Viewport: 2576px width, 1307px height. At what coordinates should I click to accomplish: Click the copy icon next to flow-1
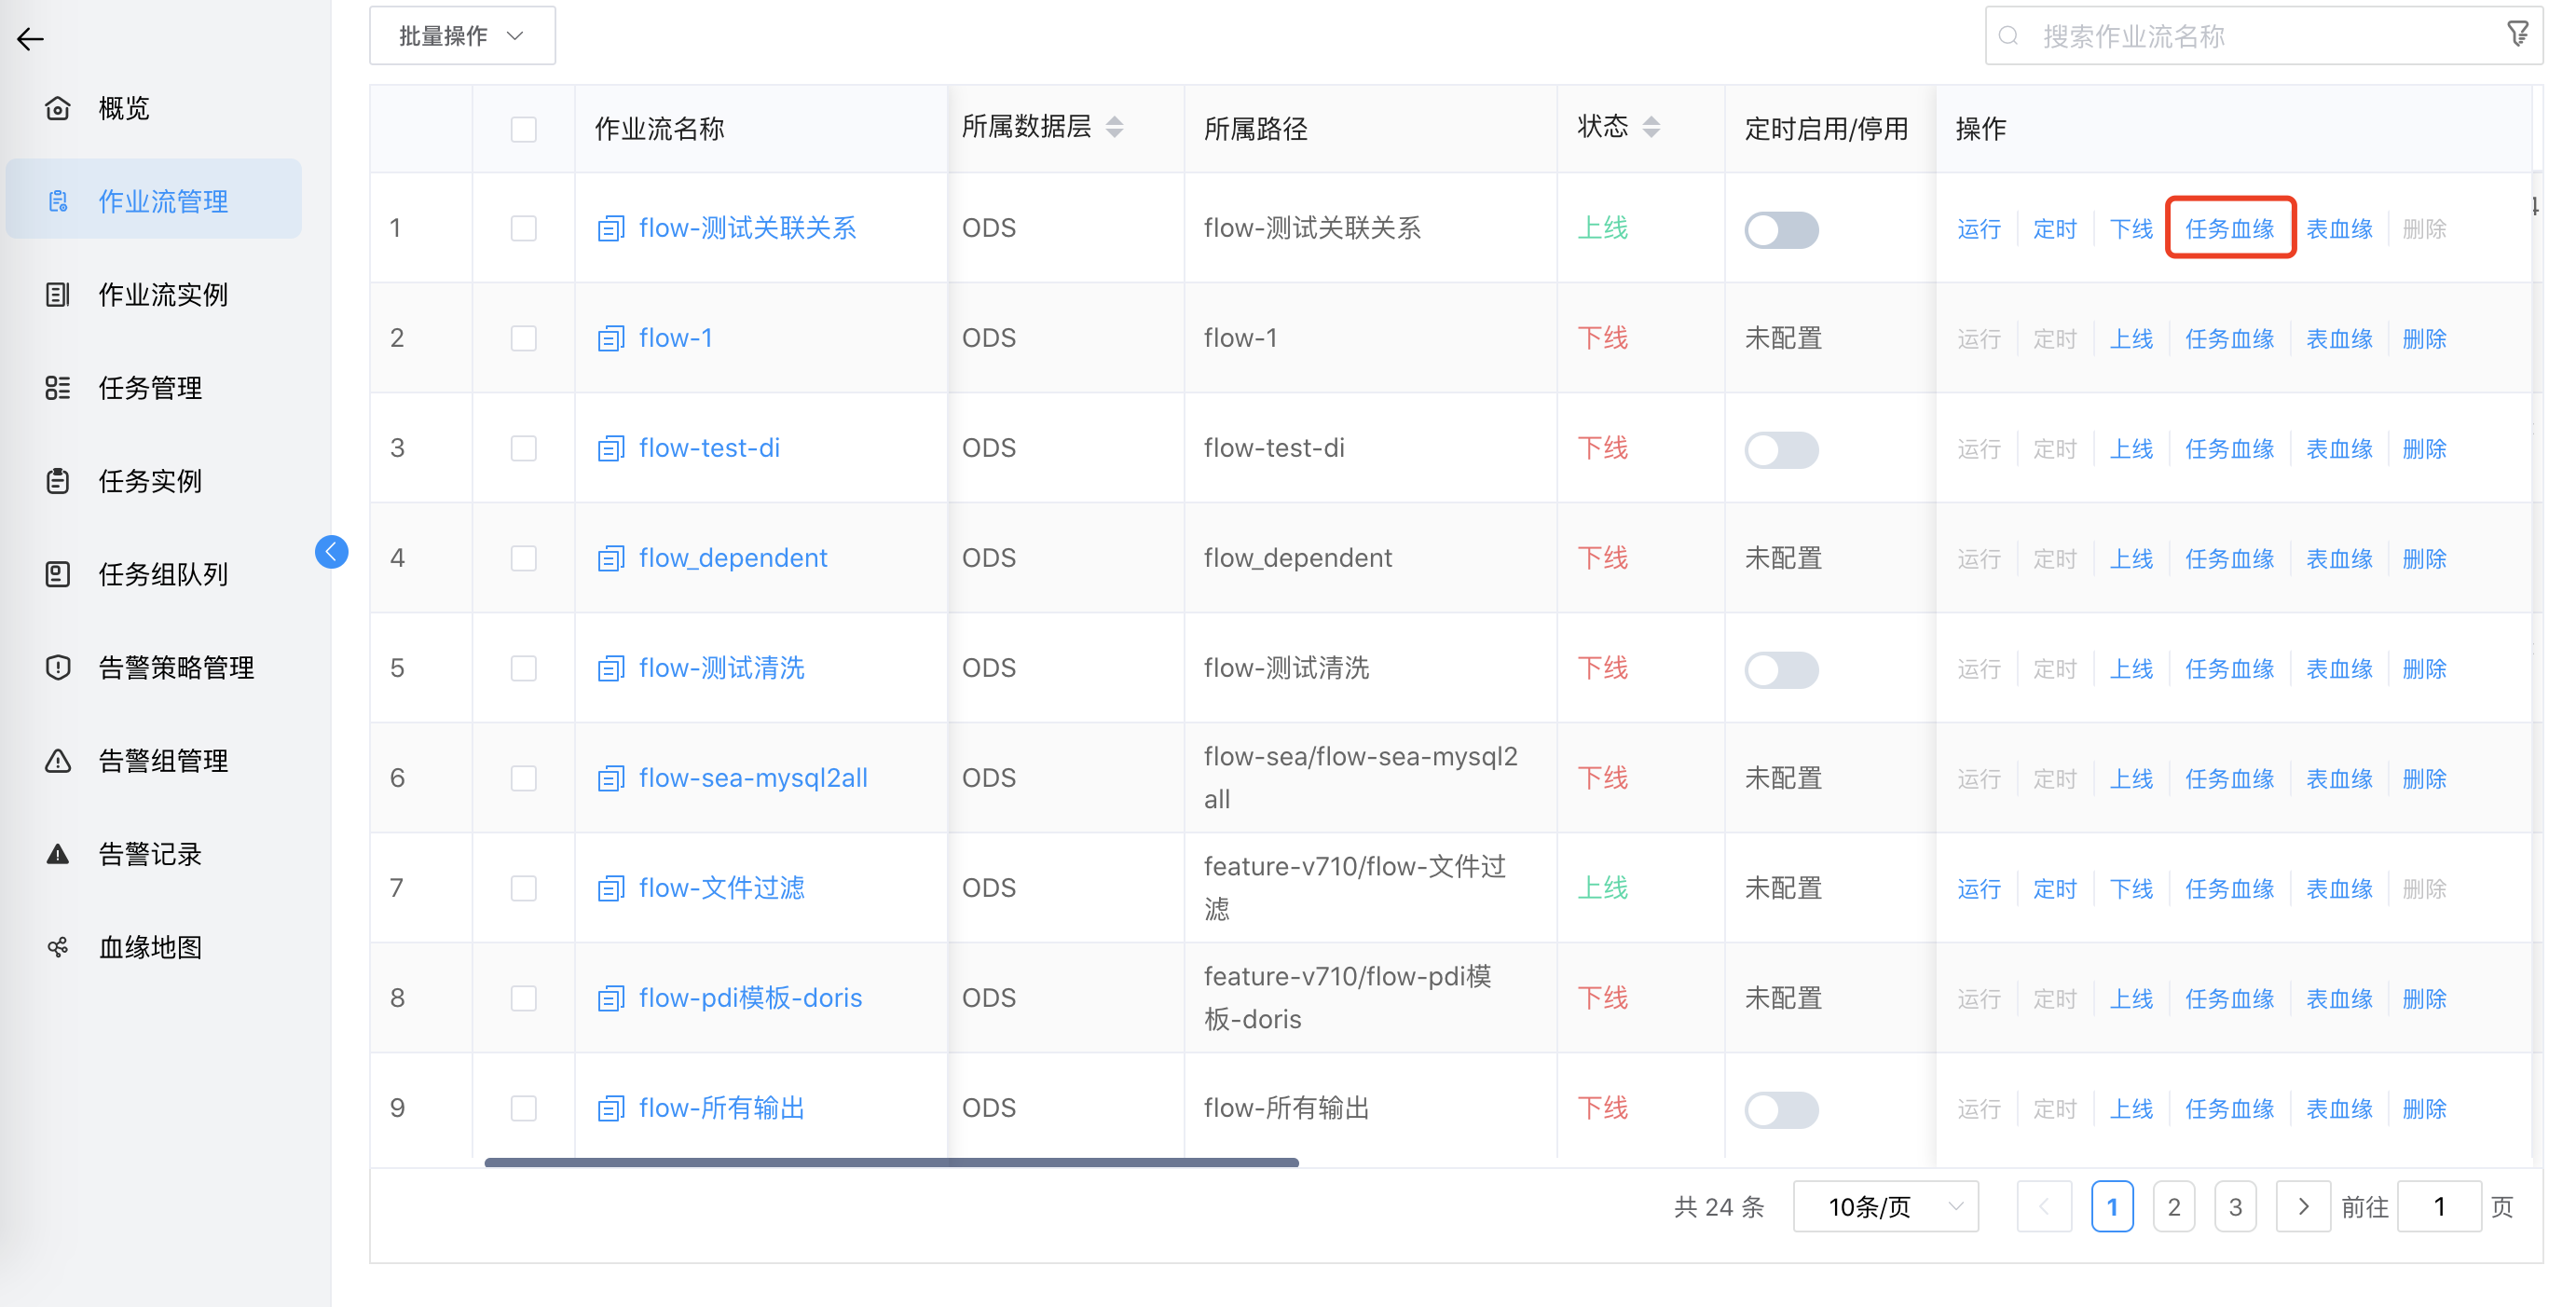coord(610,338)
